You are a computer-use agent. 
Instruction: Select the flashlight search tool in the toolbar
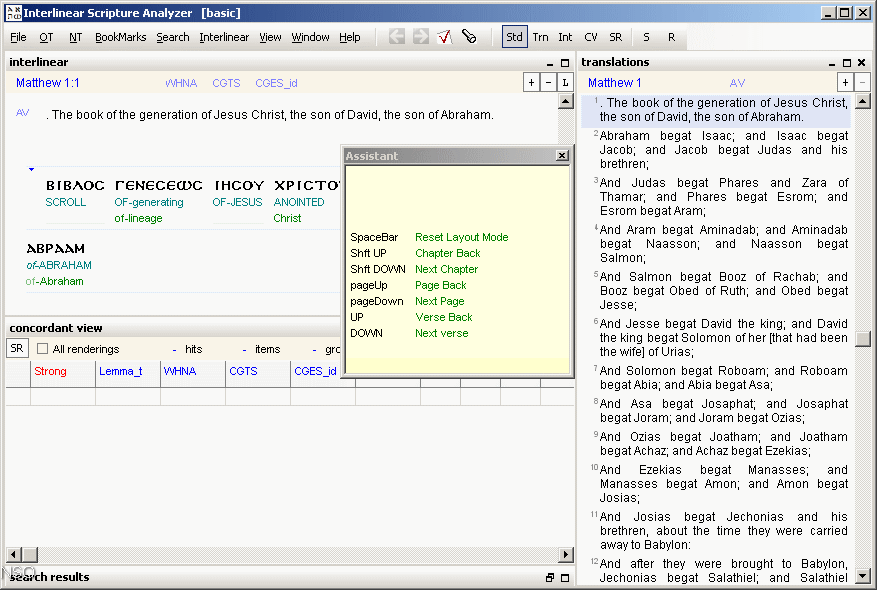point(468,35)
